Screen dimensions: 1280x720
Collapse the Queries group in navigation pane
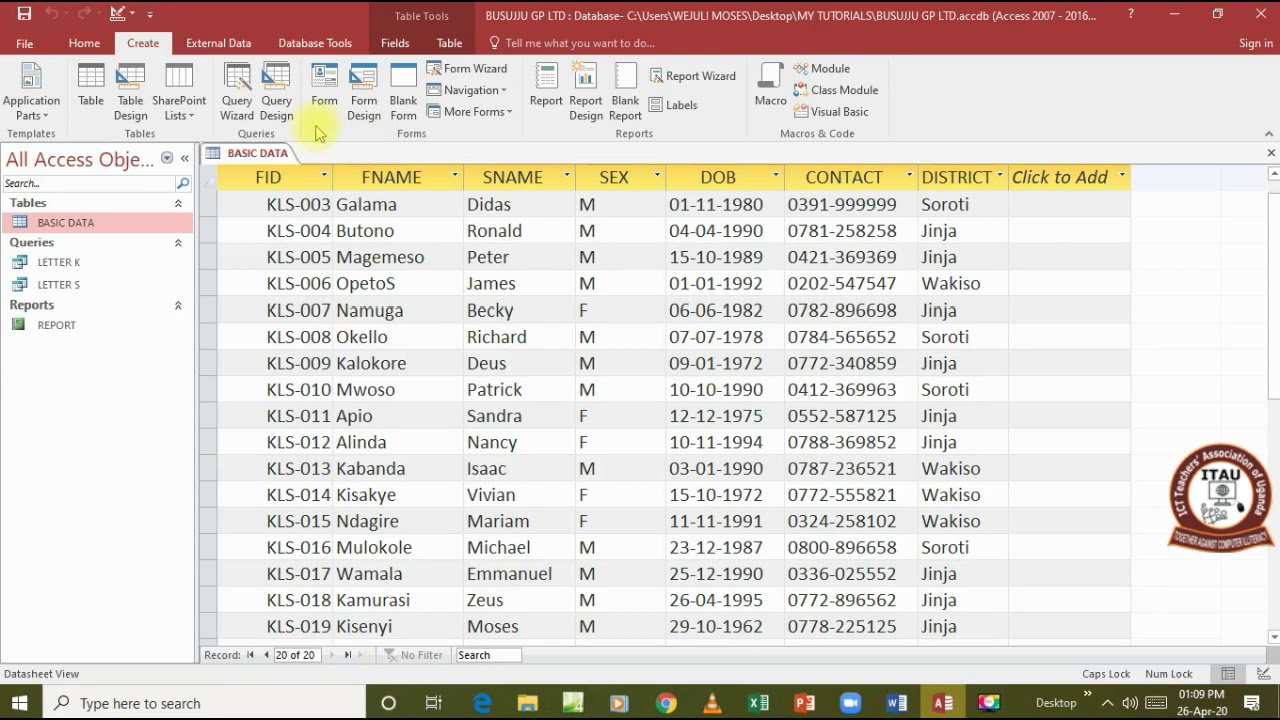point(178,243)
